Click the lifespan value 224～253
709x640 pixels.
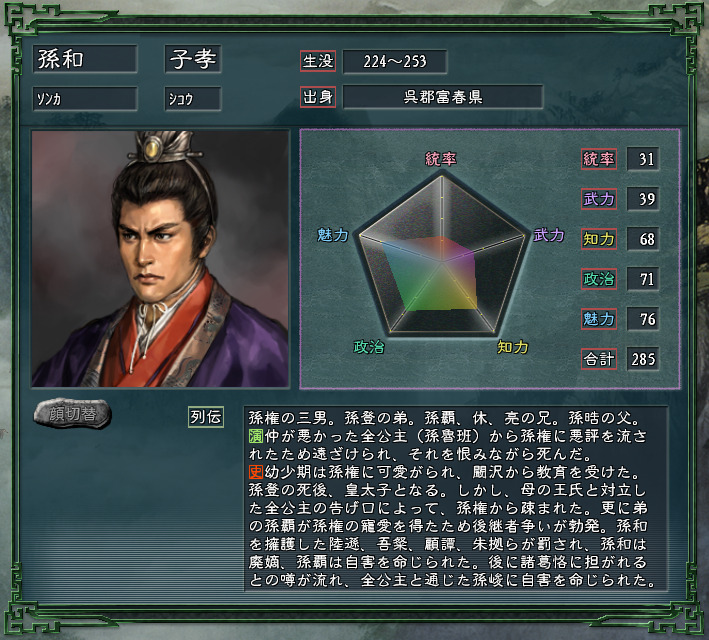coord(395,61)
